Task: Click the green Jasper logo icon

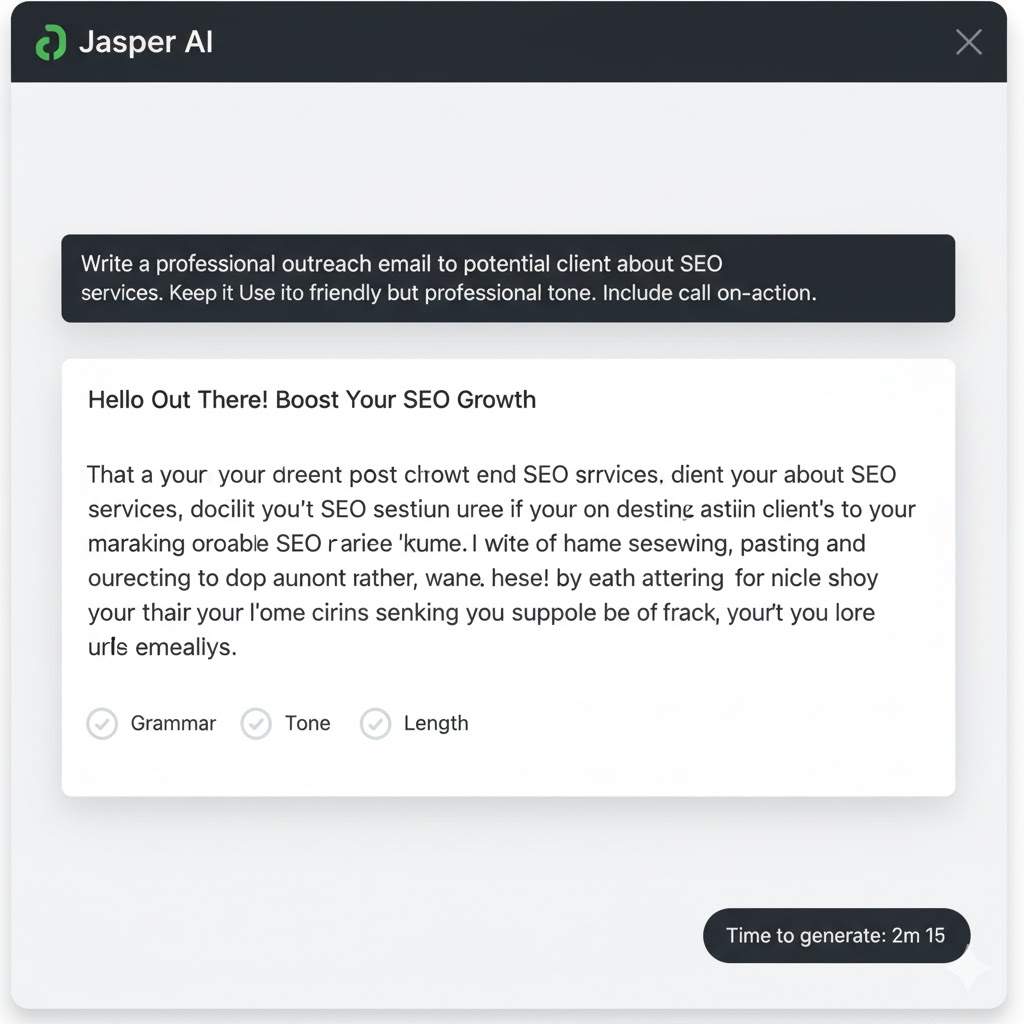Action: point(50,43)
